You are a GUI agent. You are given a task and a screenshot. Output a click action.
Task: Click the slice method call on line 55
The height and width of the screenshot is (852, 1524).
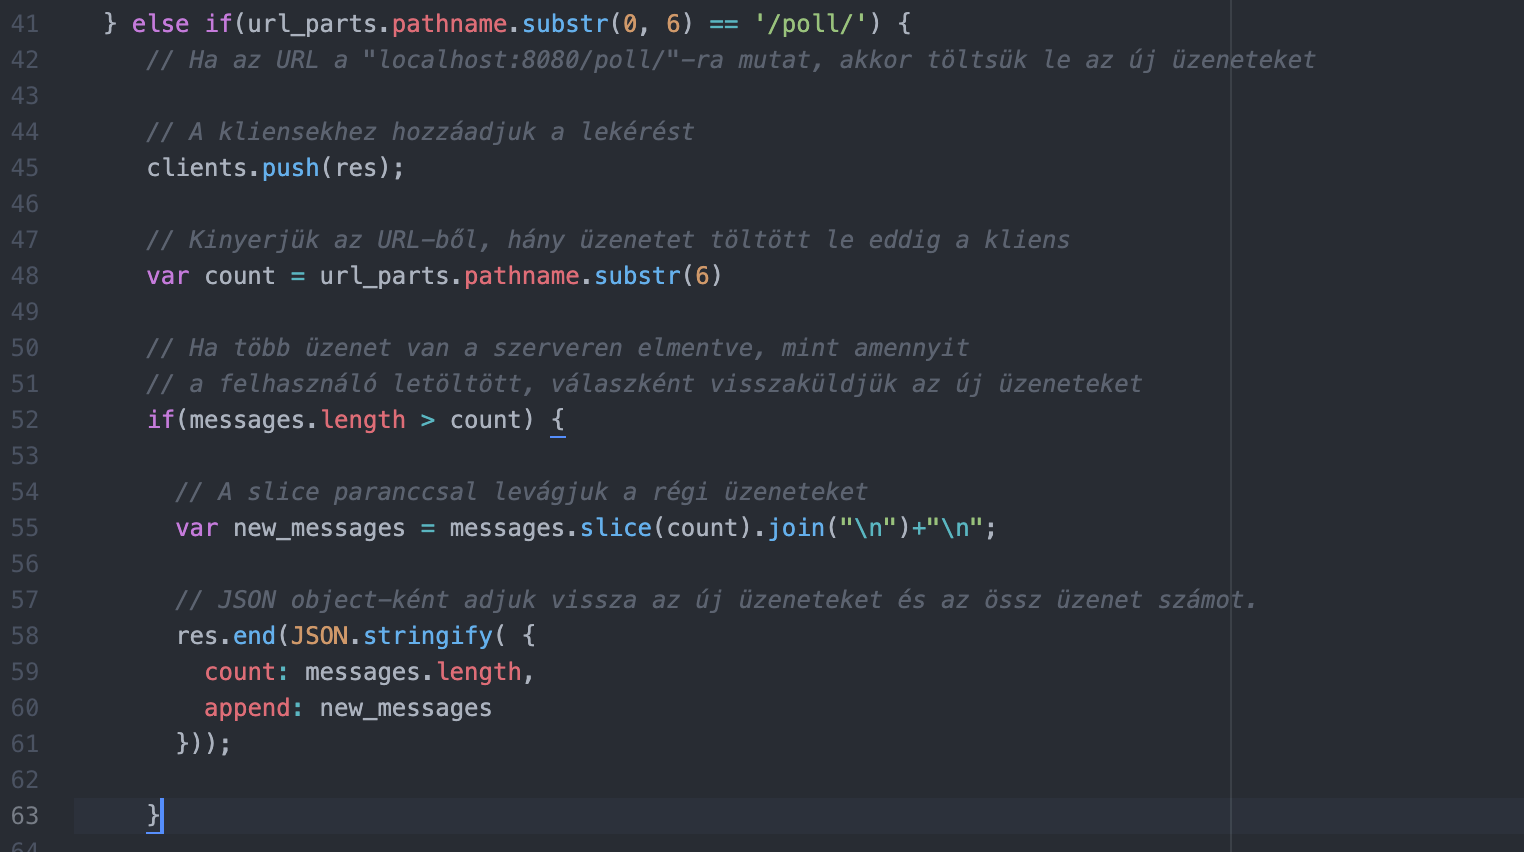click(616, 528)
